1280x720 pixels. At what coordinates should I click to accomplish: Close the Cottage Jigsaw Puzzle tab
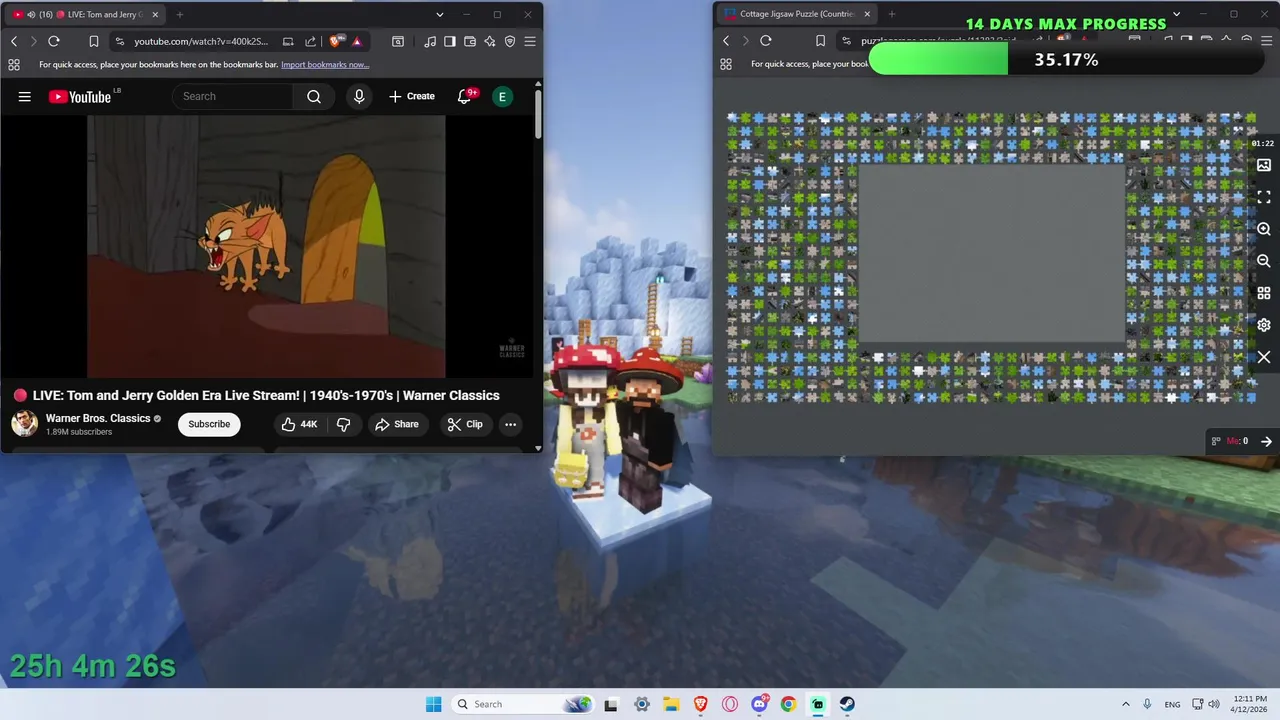867,14
